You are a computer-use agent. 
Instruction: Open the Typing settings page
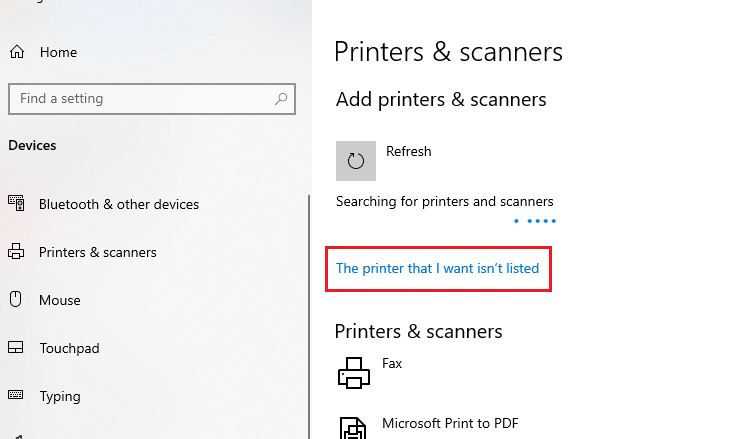point(60,396)
